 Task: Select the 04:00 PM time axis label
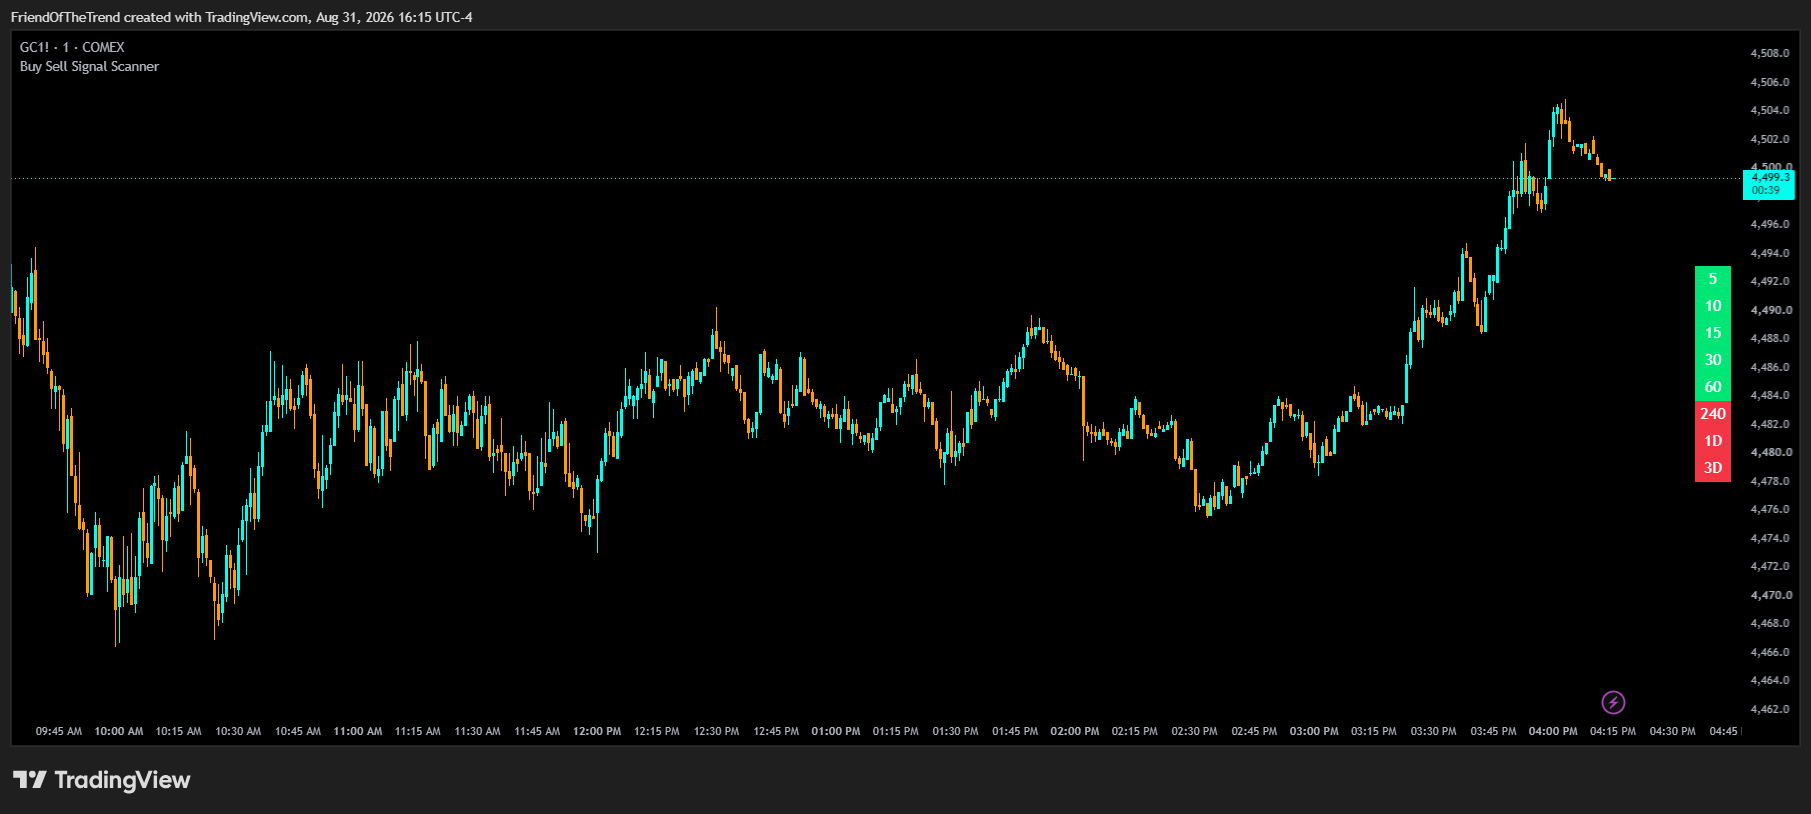pos(1553,731)
